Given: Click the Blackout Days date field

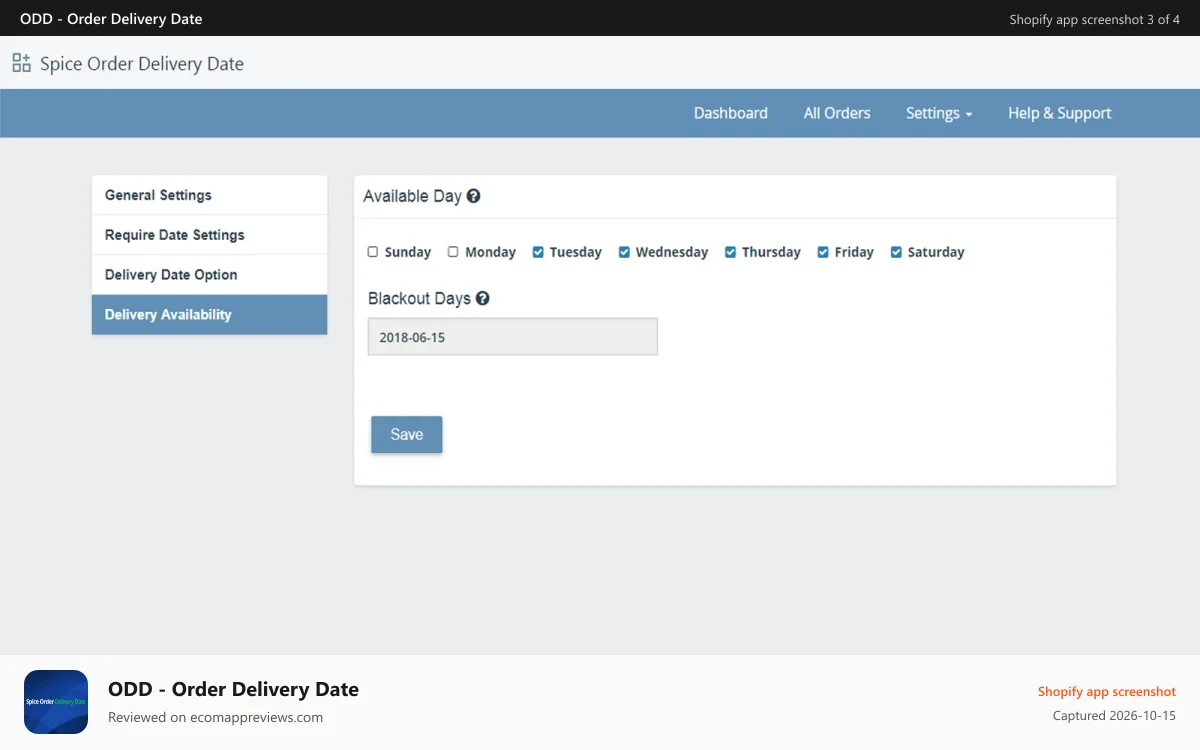Looking at the screenshot, I should 513,337.
